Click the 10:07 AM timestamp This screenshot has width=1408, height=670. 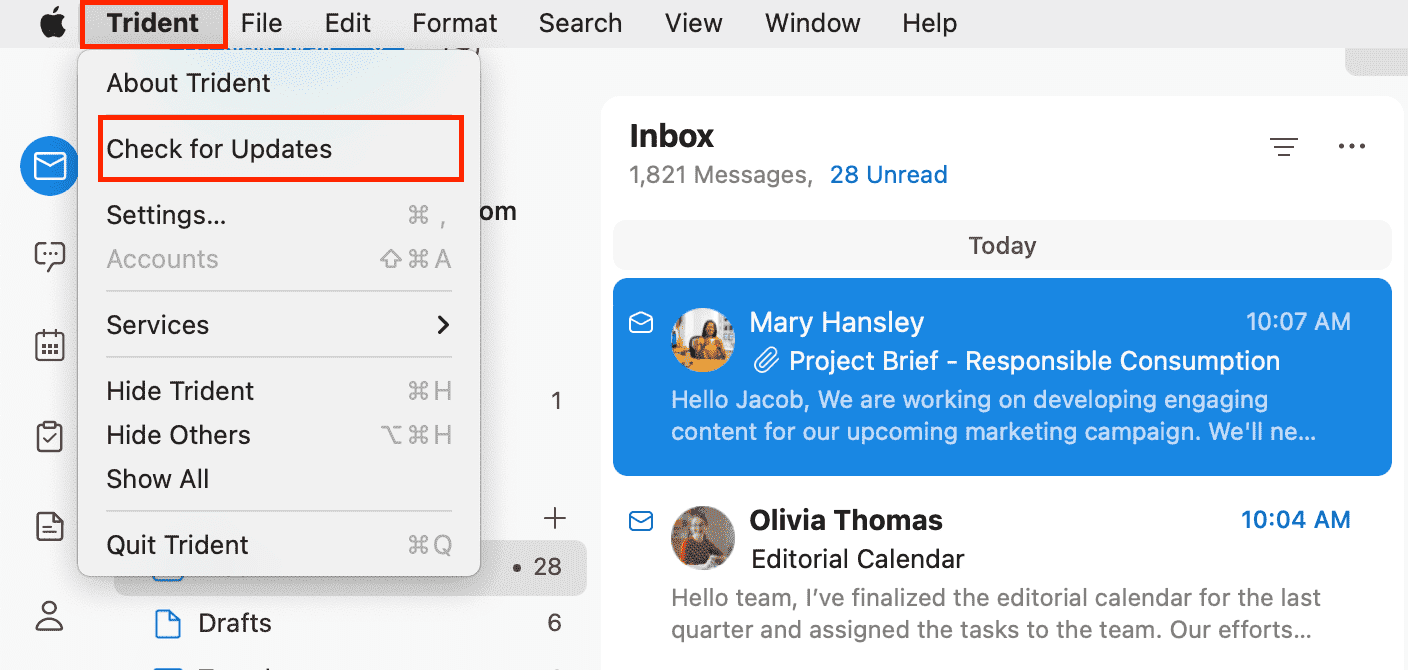point(1298,322)
